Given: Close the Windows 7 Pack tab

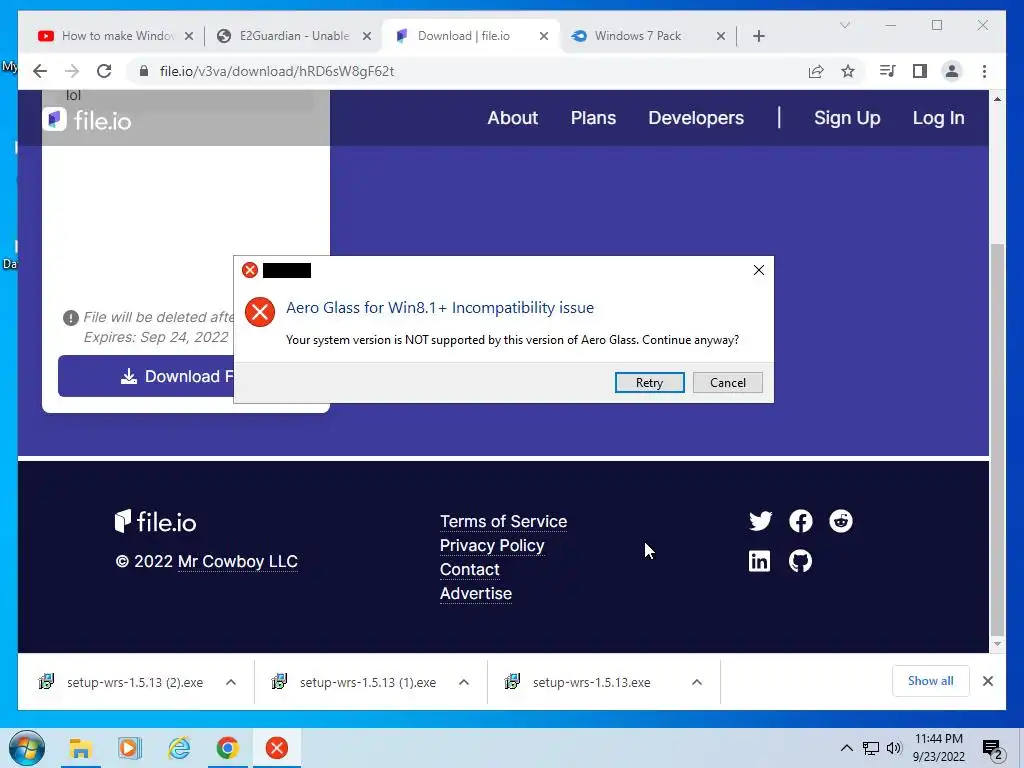Looking at the screenshot, I should (720, 36).
